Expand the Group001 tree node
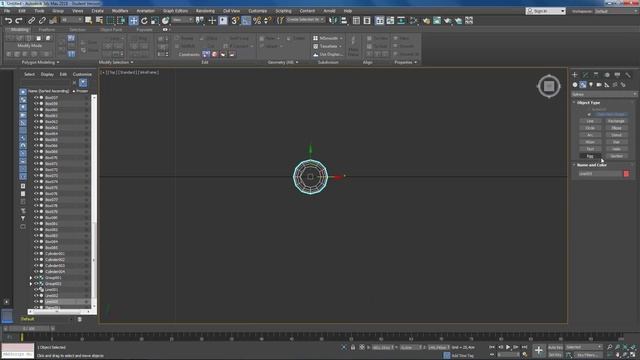The width and height of the screenshot is (640, 360). pos(31,278)
